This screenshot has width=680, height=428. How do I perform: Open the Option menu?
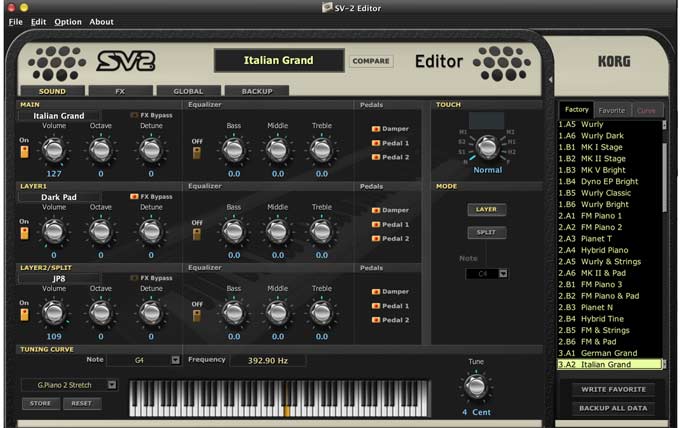[68, 22]
